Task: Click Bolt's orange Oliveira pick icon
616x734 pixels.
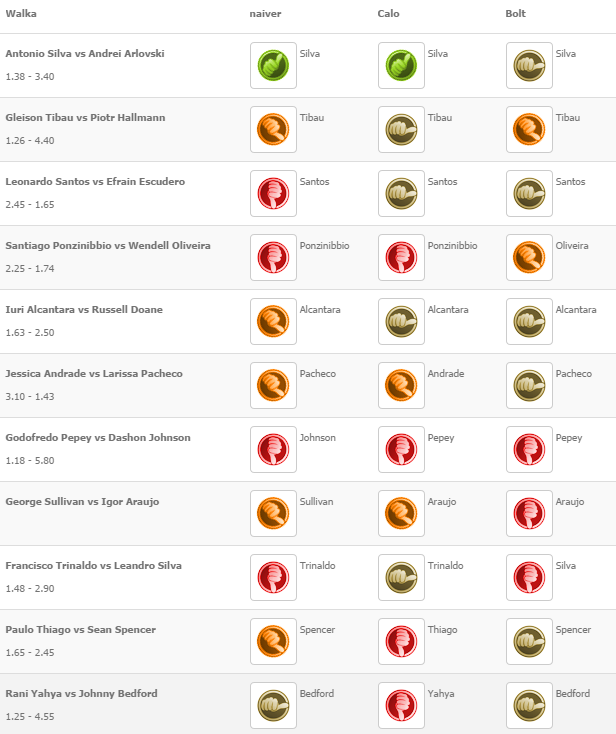Action: point(529,258)
